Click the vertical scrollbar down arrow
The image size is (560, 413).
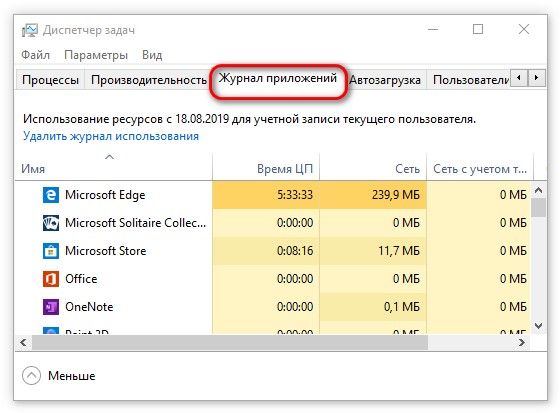point(539,326)
